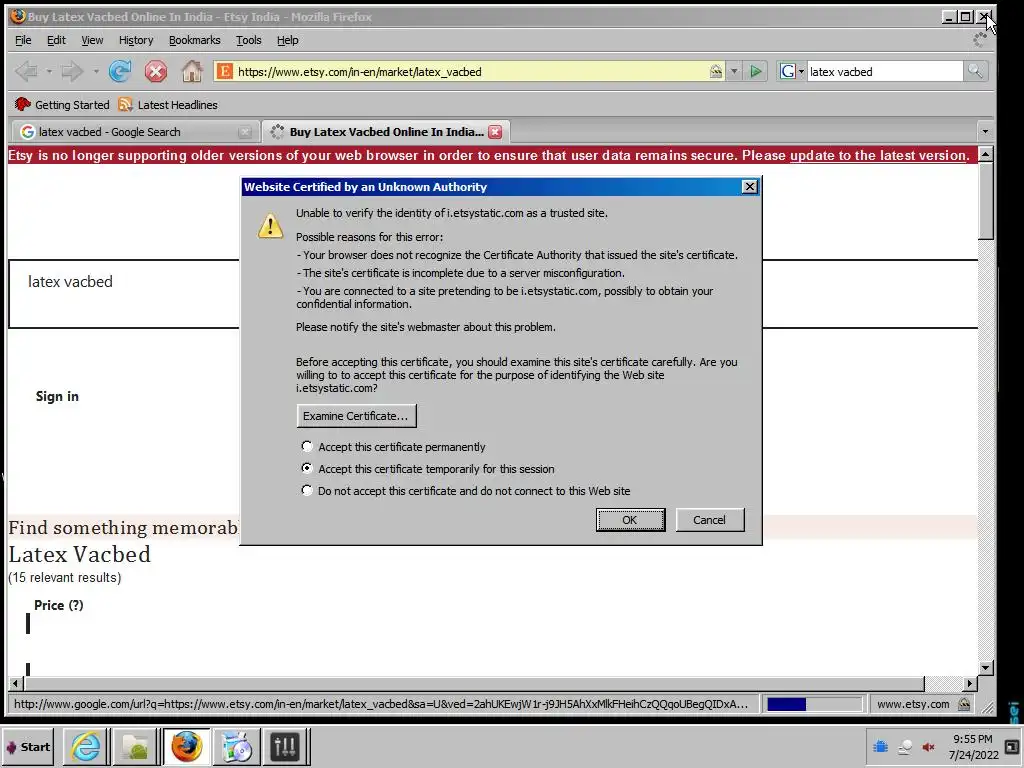
Task: Click the Back navigation arrow
Action: [x=25, y=71]
